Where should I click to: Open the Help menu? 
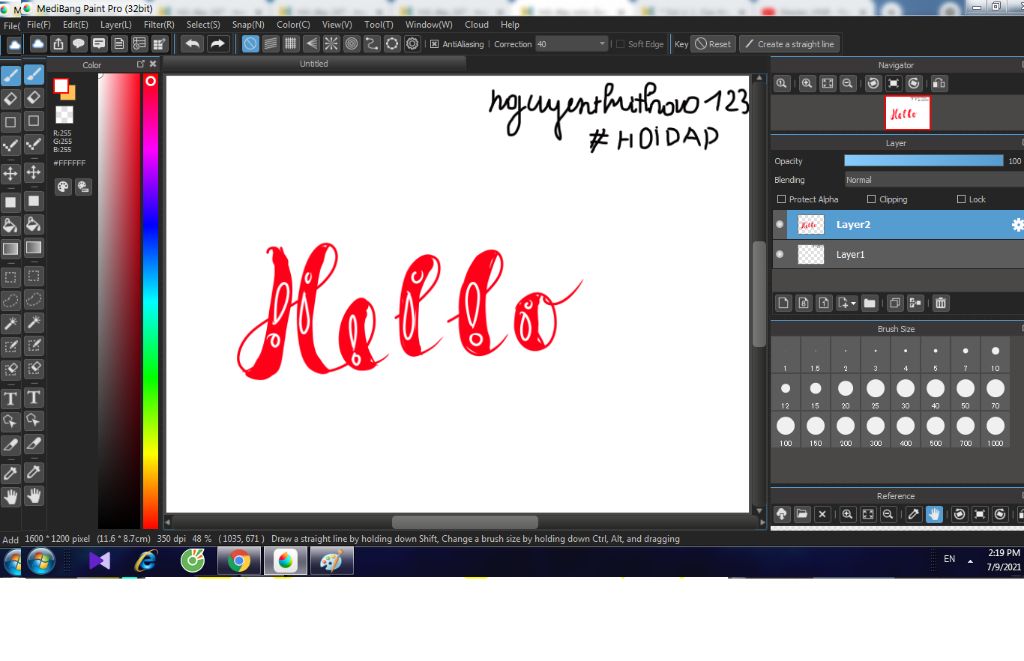(x=509, y=24)
